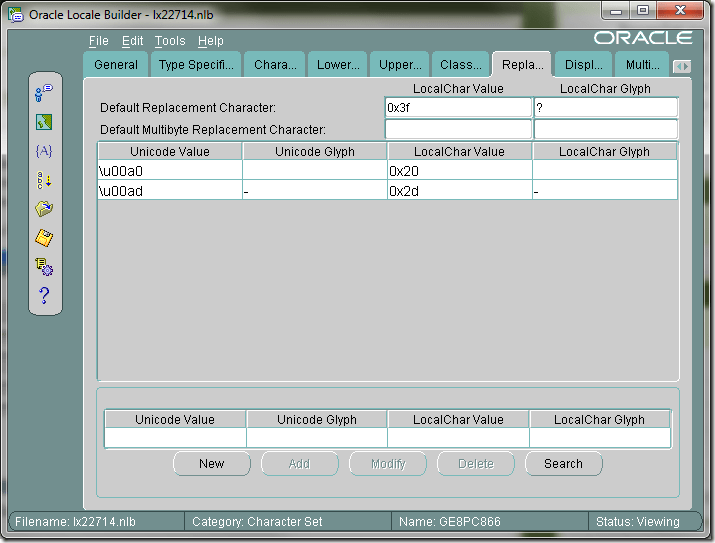Close the Oracle Locale Builder window
This screenshot has width=715, height=543.
(x=680, y=11)
